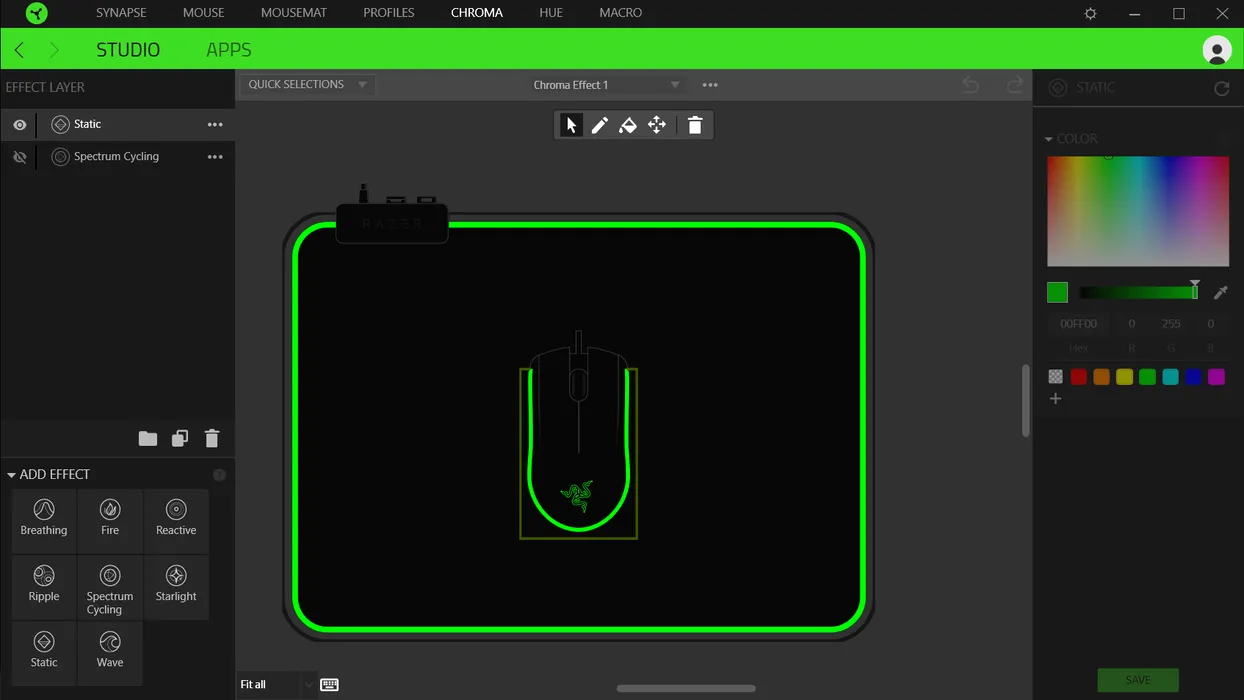This screenshot has height=700, width=1244.
Task: Add the Spectrum Cycling effect
Action: (110, 587)
